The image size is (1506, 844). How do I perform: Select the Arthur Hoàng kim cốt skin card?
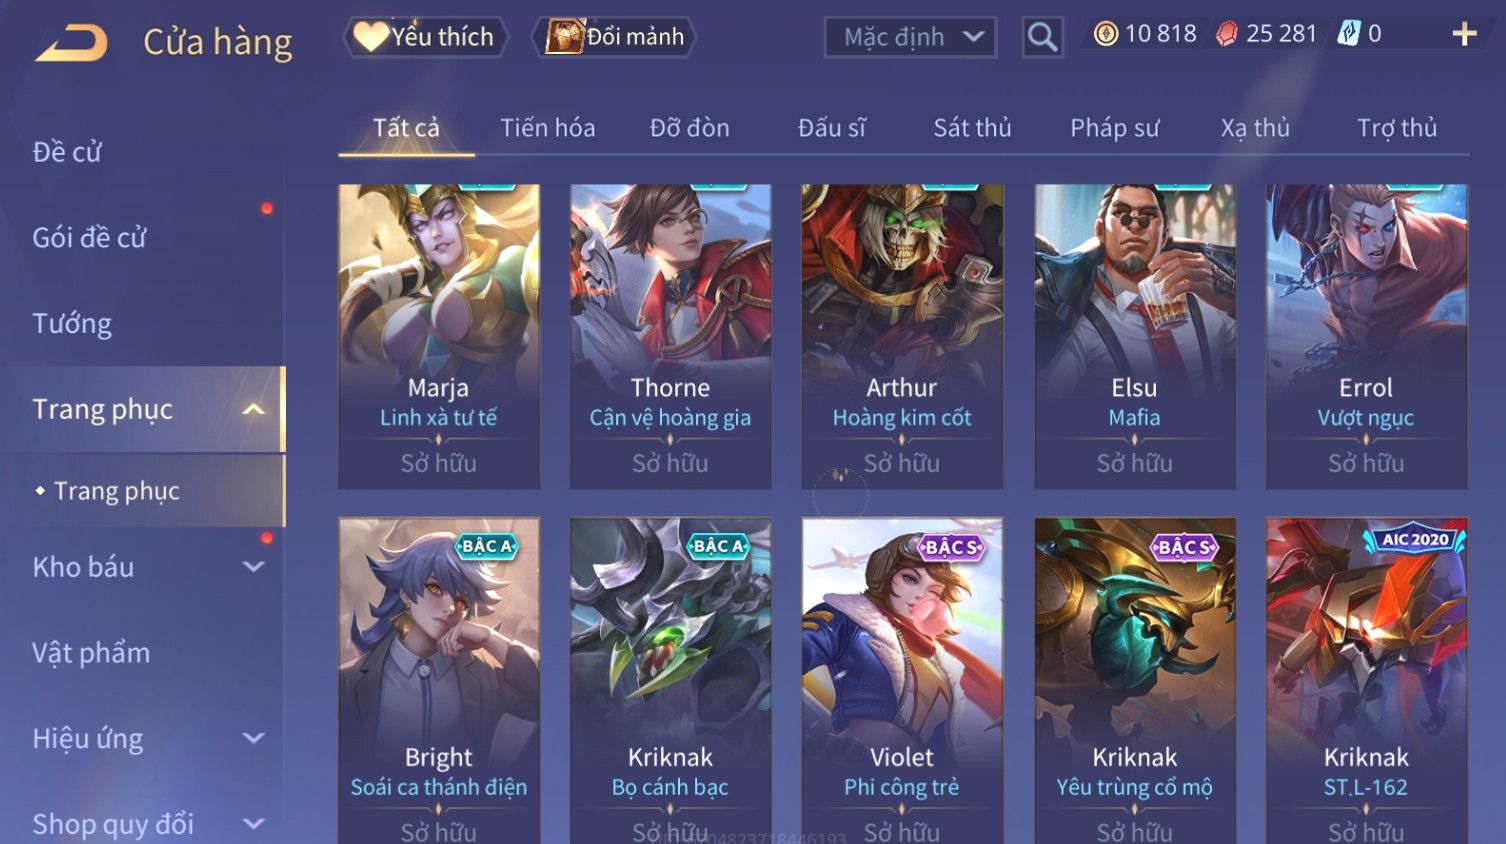pyautogui.click(x=902, y=336)
